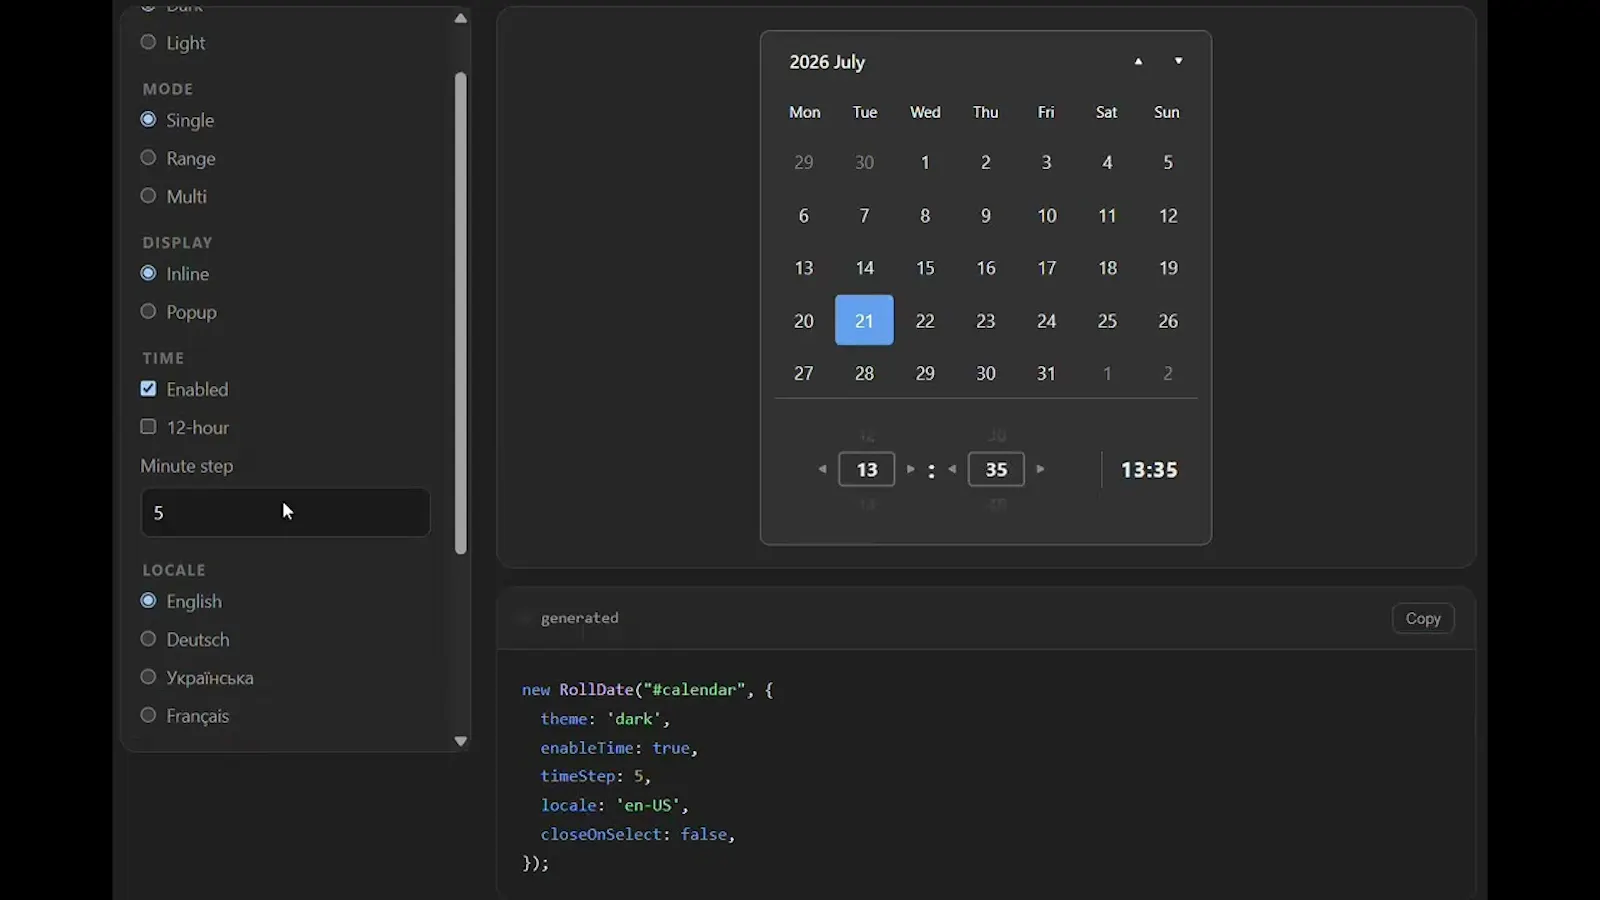The width and height of the screenshot is (1600, 900).
Task: Uncheck the Enabled time checkbox
Action: pos(148,389)
